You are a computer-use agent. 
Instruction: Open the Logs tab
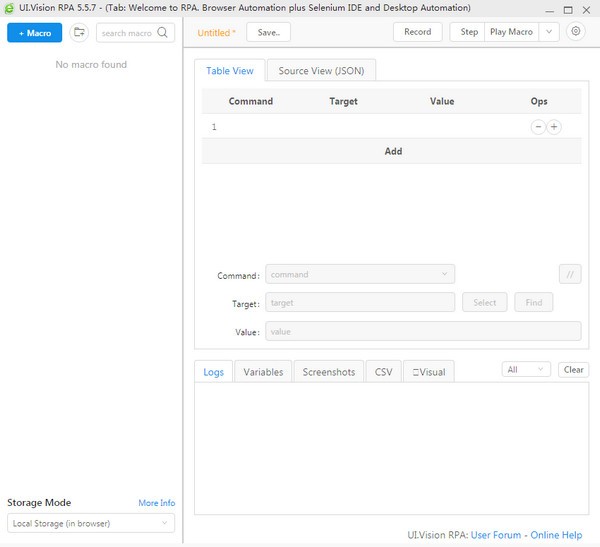point(214,372)
